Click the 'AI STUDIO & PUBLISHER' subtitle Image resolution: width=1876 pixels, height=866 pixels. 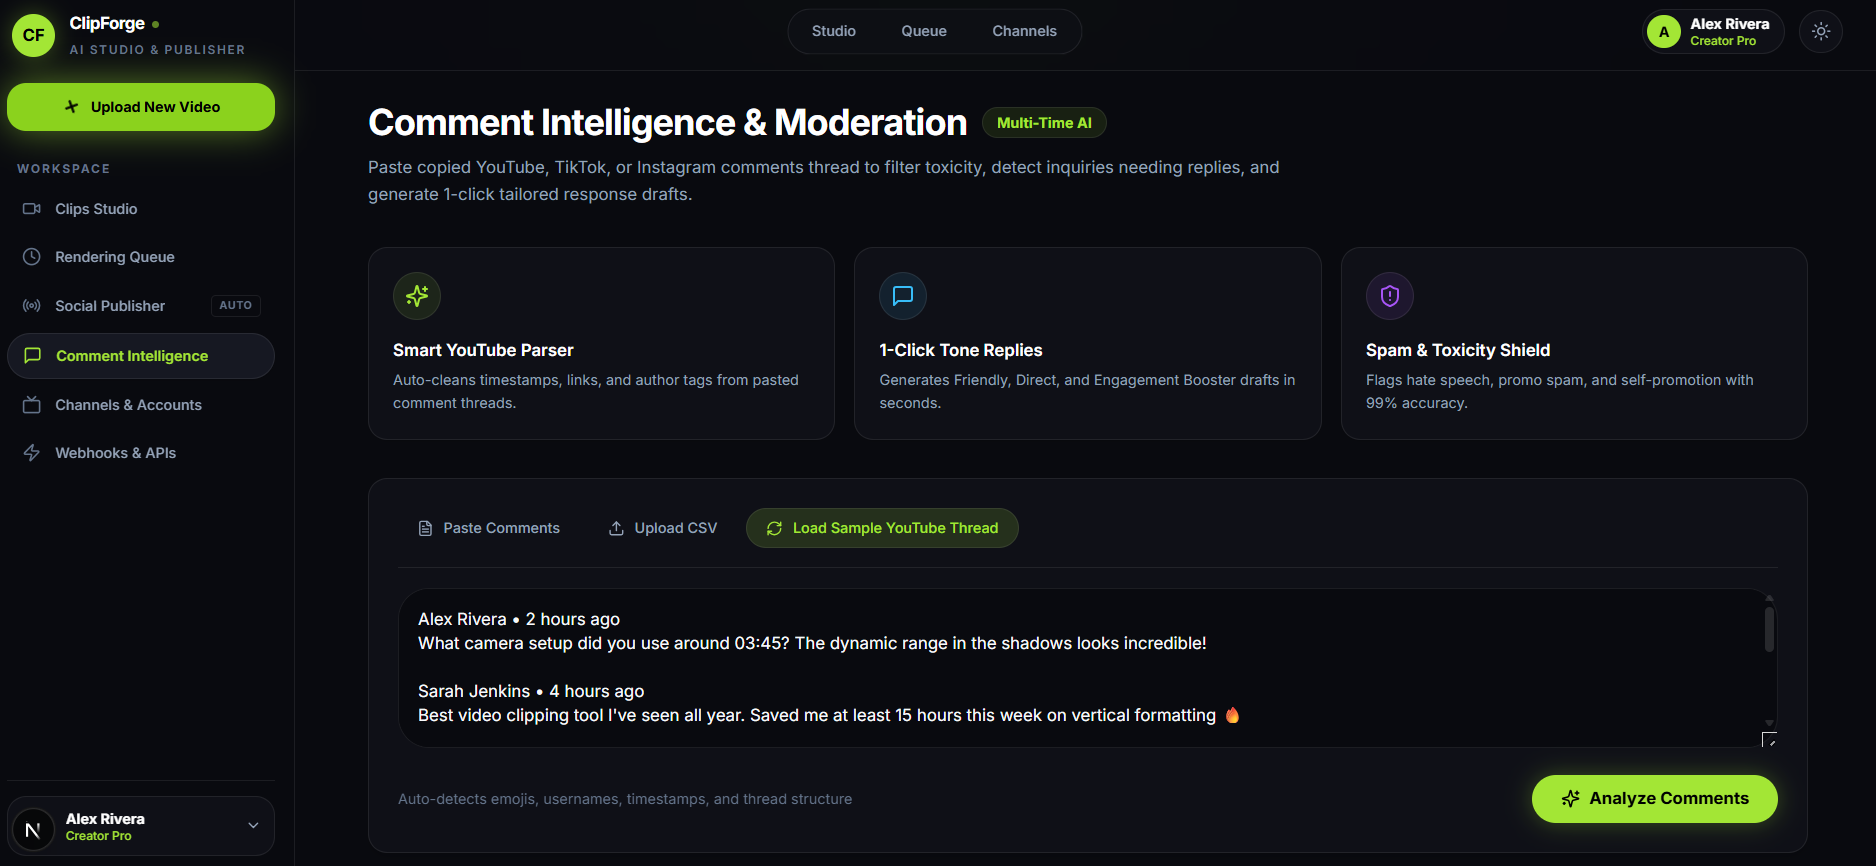[x=157, y=50]
